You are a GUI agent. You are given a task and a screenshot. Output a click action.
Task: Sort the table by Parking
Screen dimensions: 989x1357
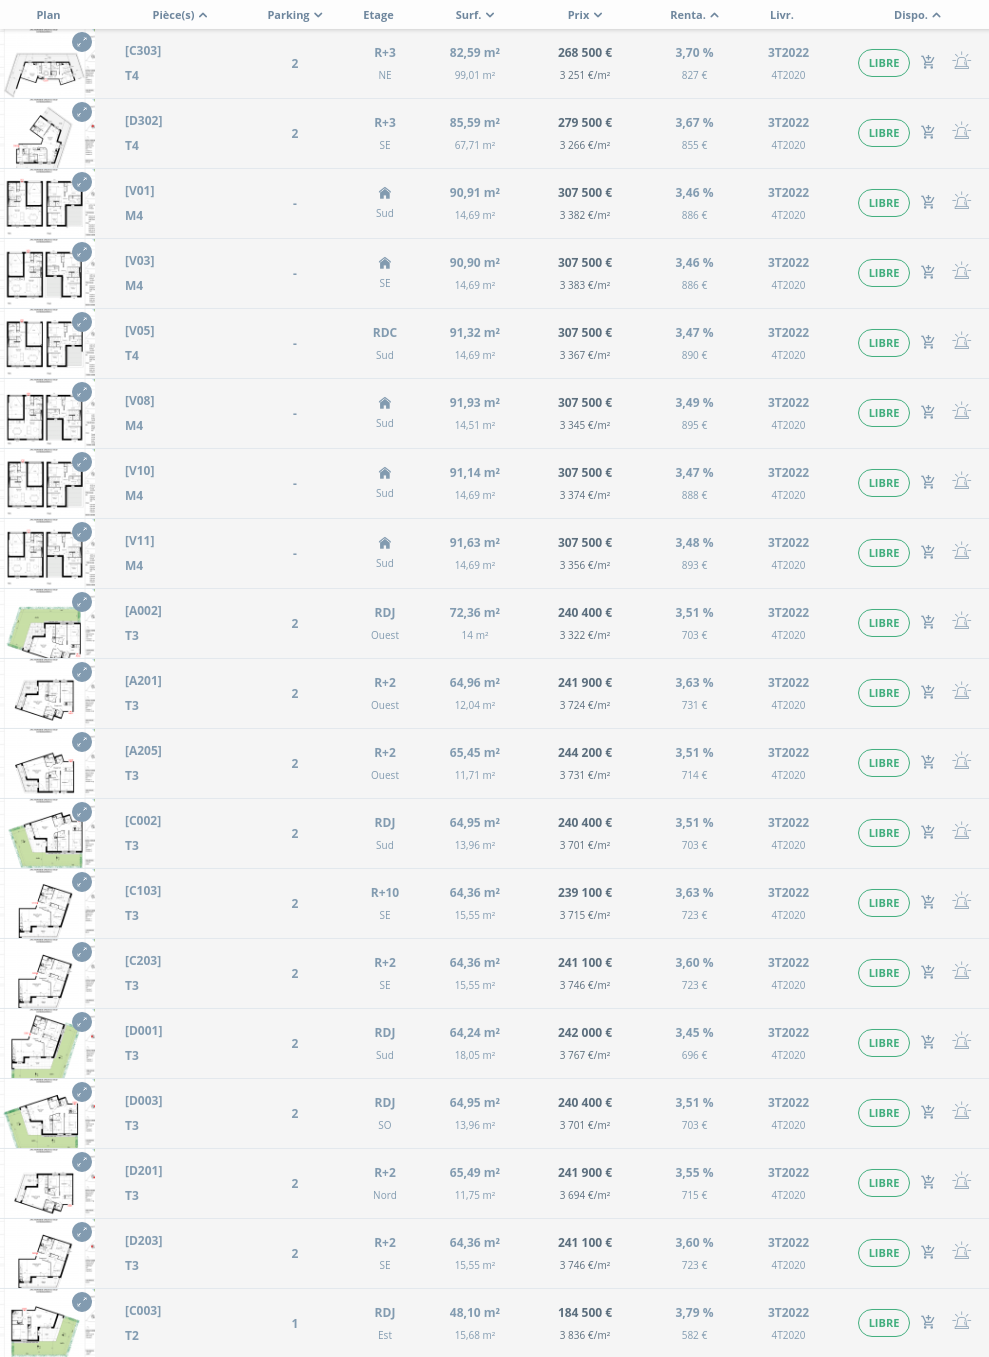tap(295, 15)
